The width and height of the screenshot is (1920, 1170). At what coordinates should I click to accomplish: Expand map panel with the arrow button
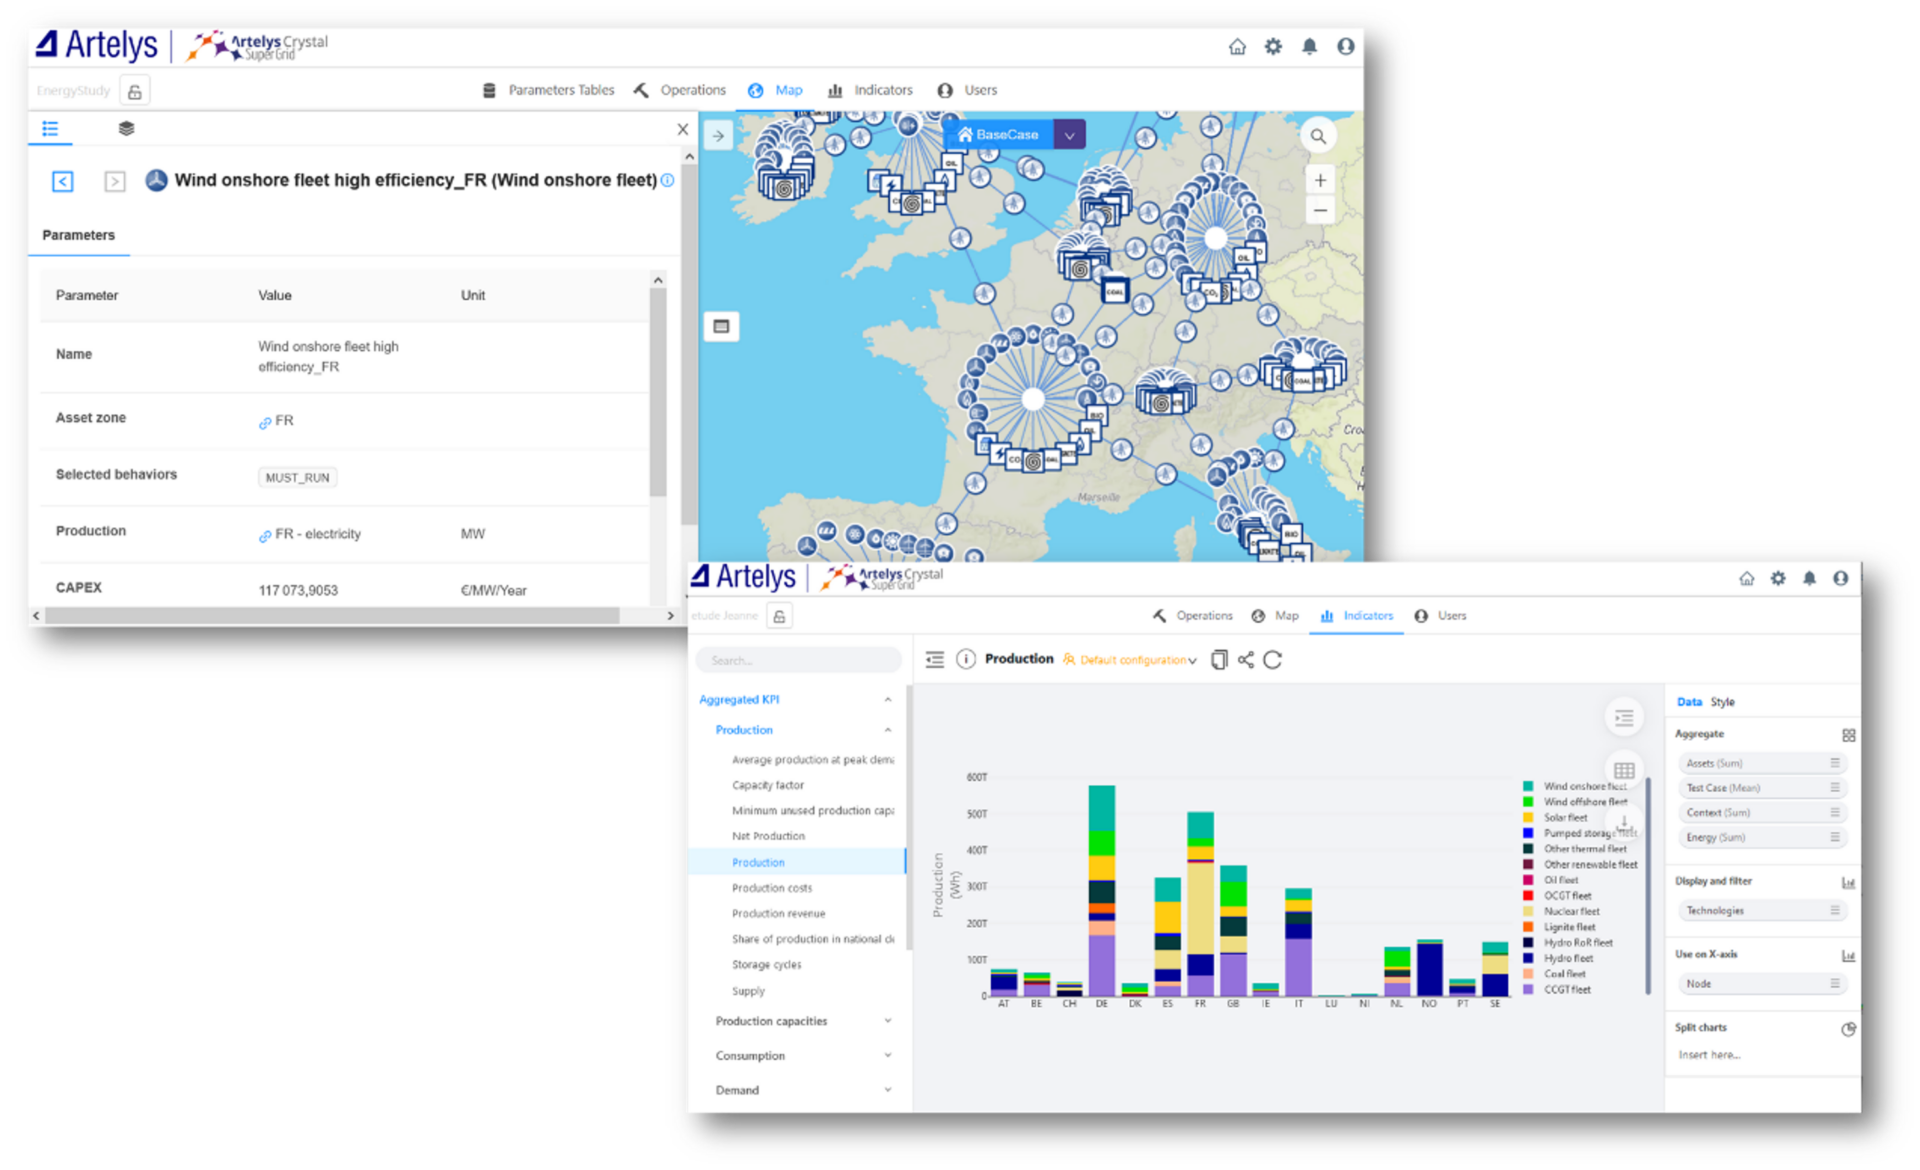pyautogui.click(x=718, y=135)
